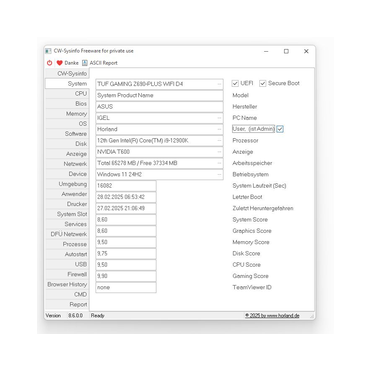Screen dimensions: 372x372
Task: Click the System Laufzeit (Sec) label
Action: 259,186
